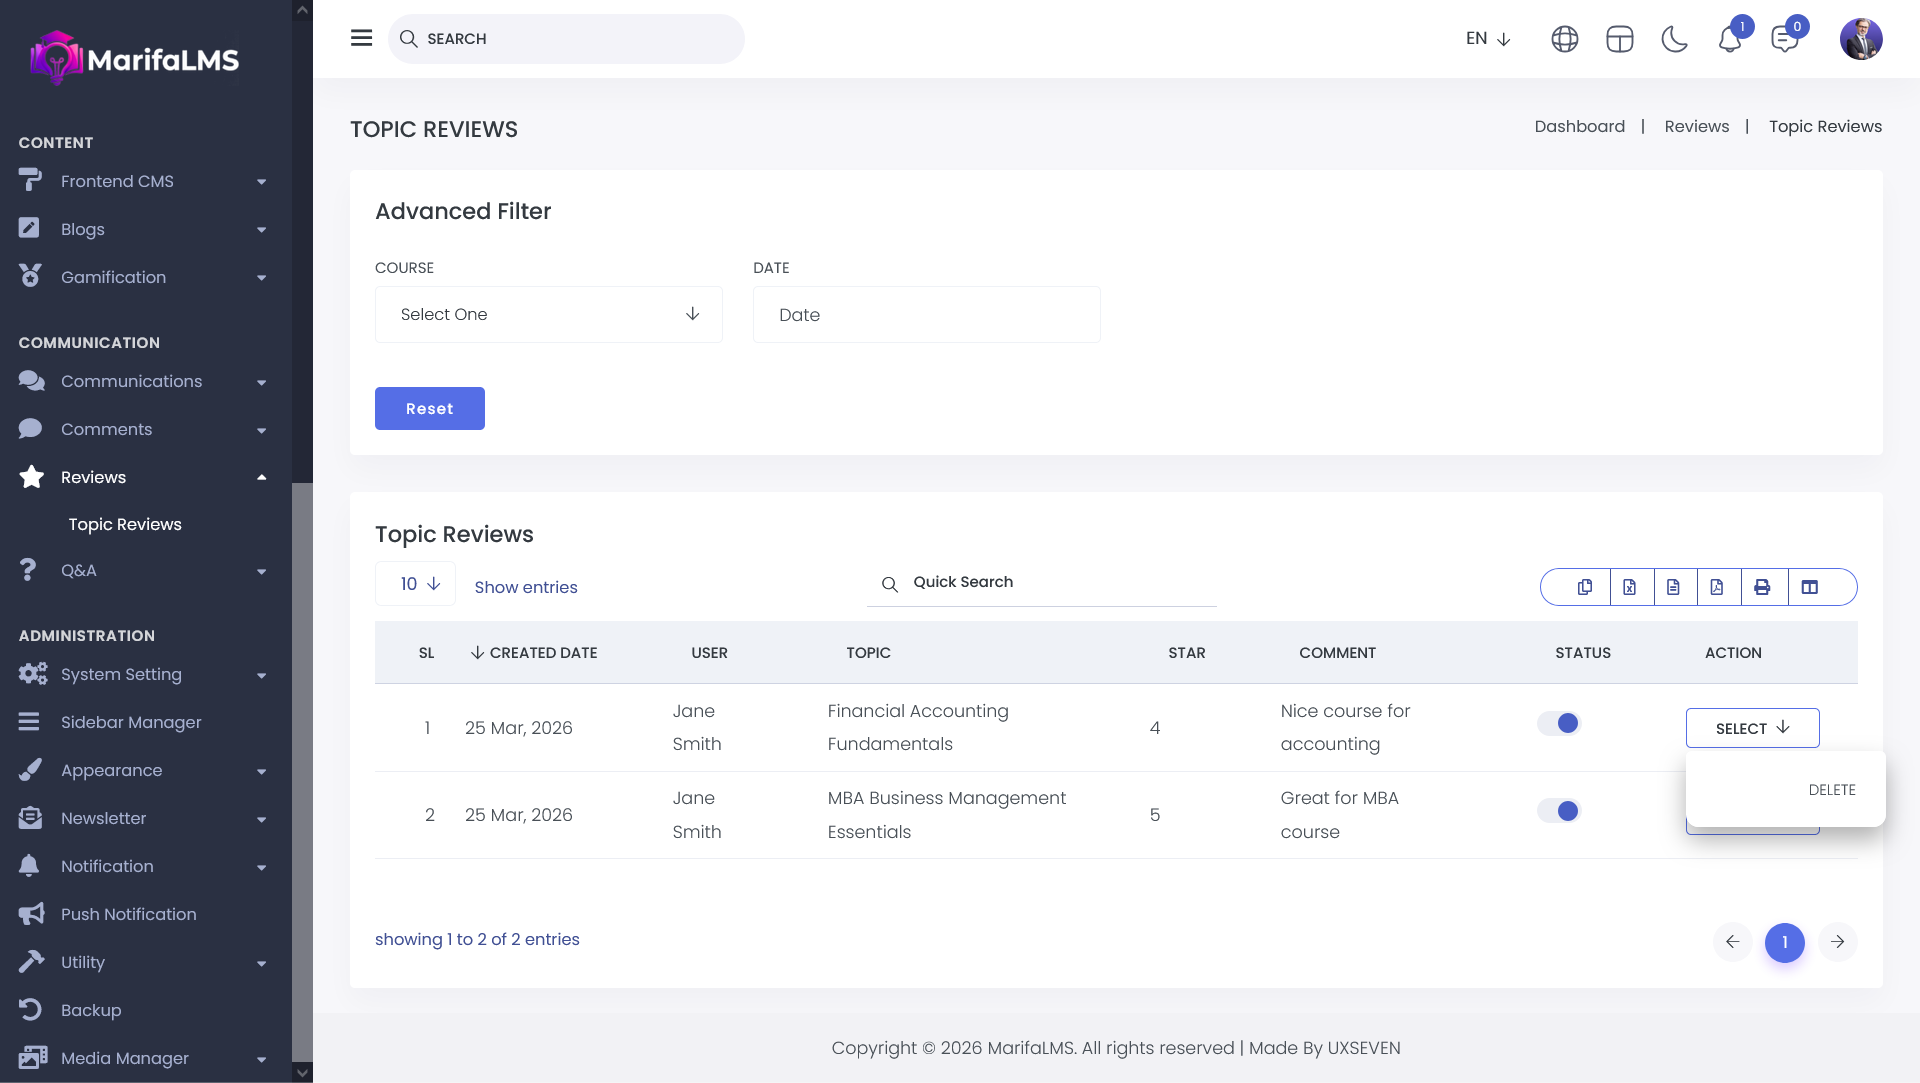Viewport: 1920px width, 1083px height.
Task: Open the notifications bell
Action: [1729, 40]
